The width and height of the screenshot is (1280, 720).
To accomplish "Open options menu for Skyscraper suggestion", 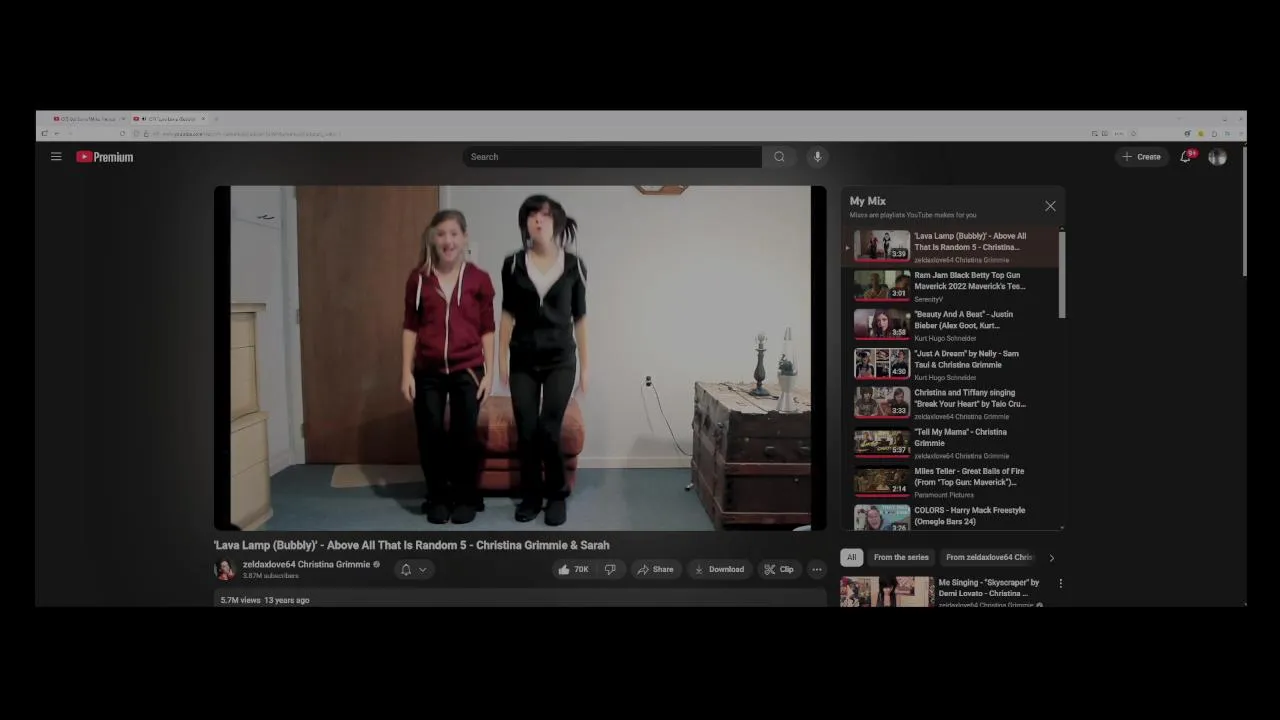I will (x=1060, y=583).
